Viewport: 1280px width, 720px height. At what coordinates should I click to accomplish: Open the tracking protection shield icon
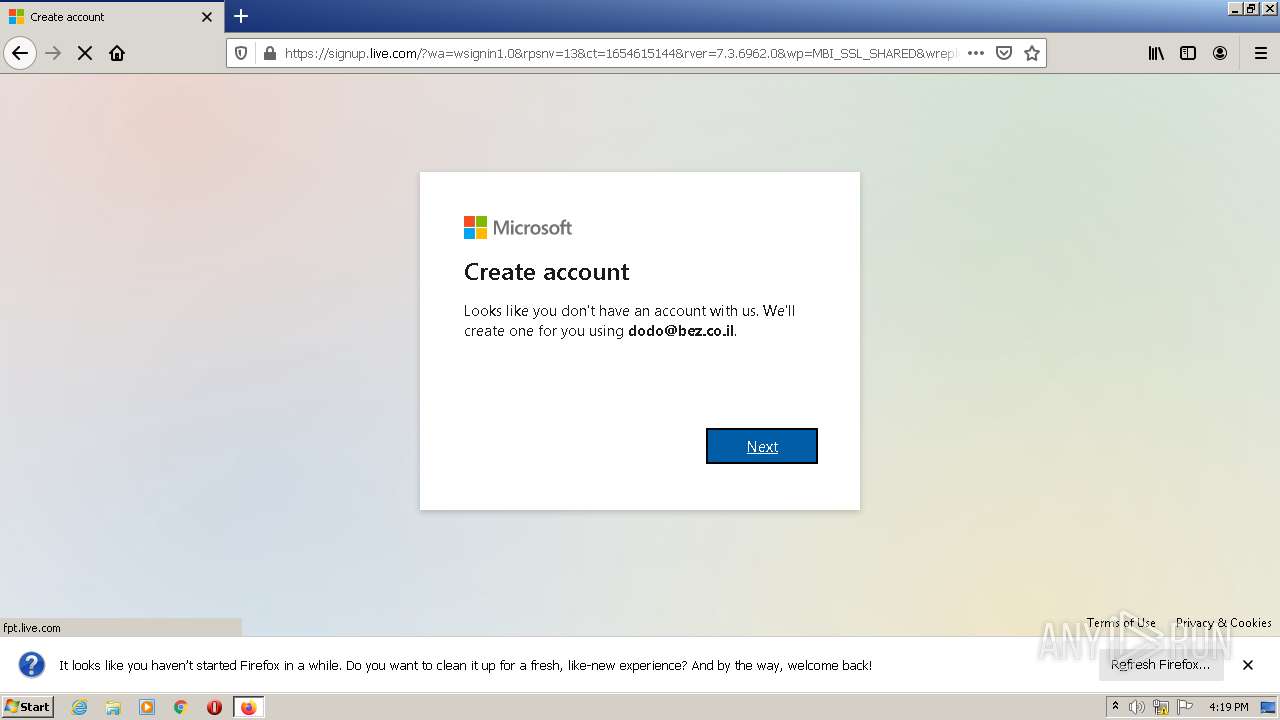(x=241, y=53)
